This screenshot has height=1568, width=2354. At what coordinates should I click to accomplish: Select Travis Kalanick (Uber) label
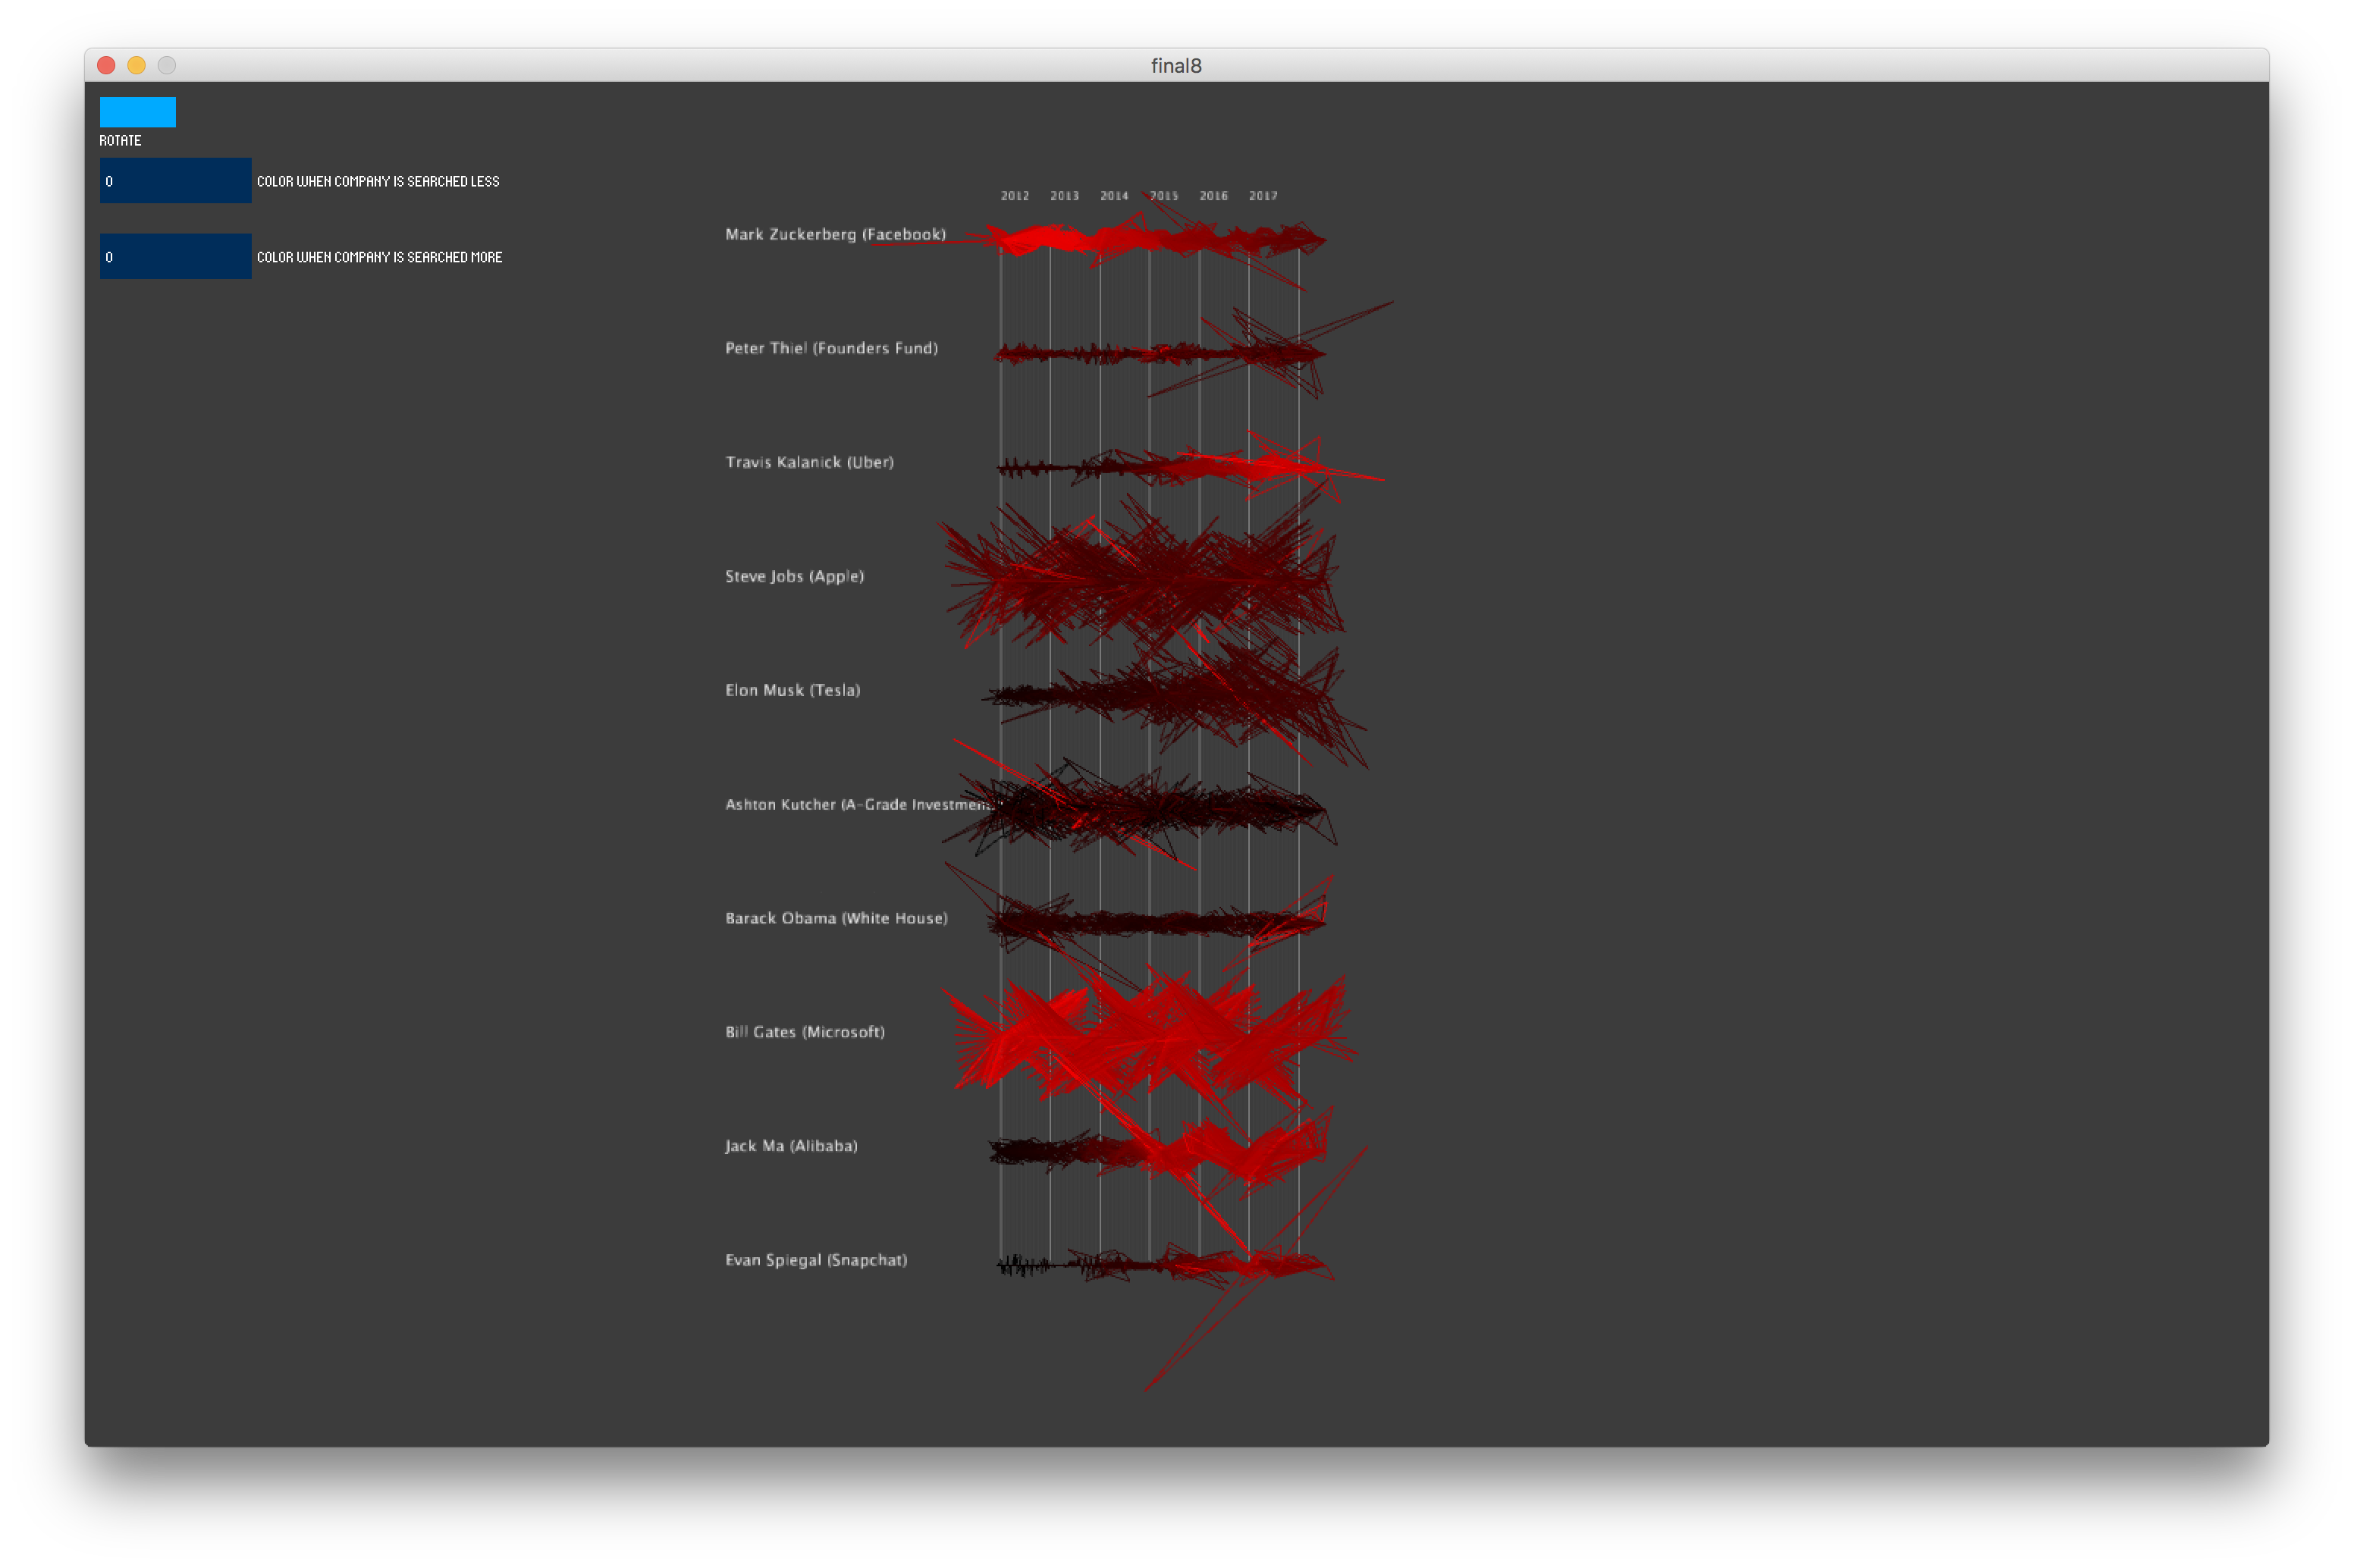click(x=809, y=462)
